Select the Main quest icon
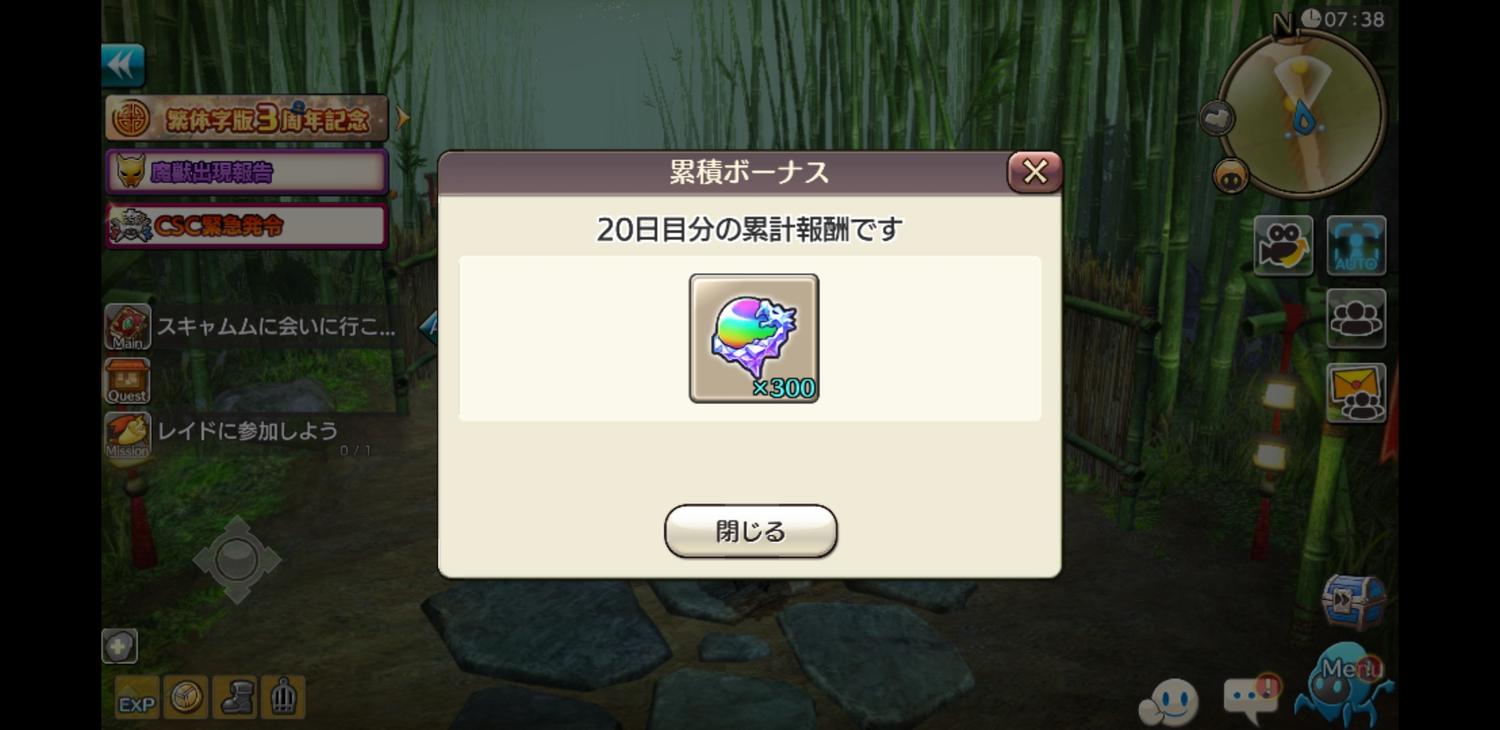 click(x=127, y=327)
